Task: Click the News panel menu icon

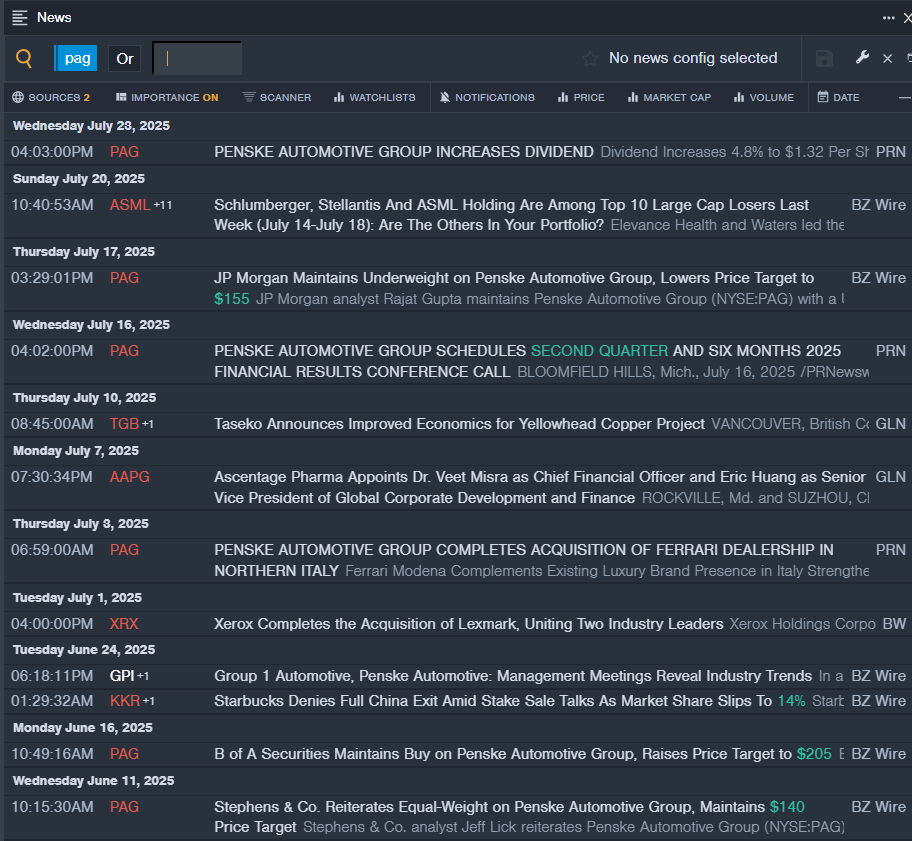Action: pos(20,17)
